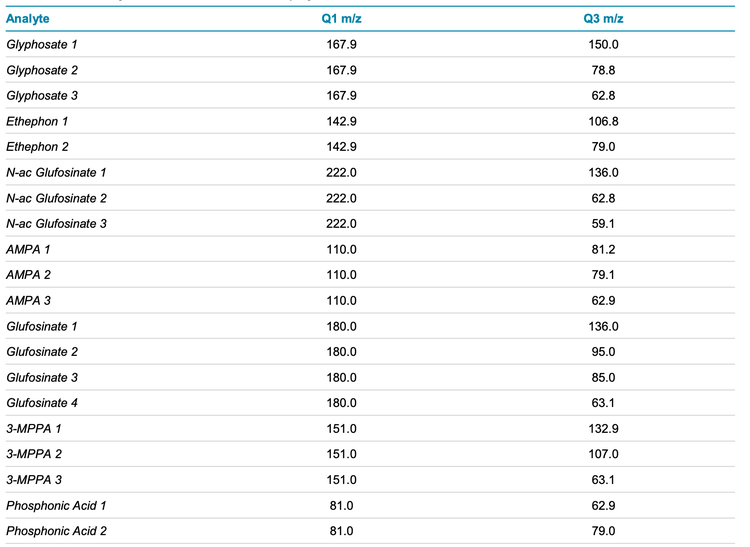Click Q3 value 150.0 for Glyphosate 1
The width and height of the screenshot is (750, 547).
(x=604, y=45)
